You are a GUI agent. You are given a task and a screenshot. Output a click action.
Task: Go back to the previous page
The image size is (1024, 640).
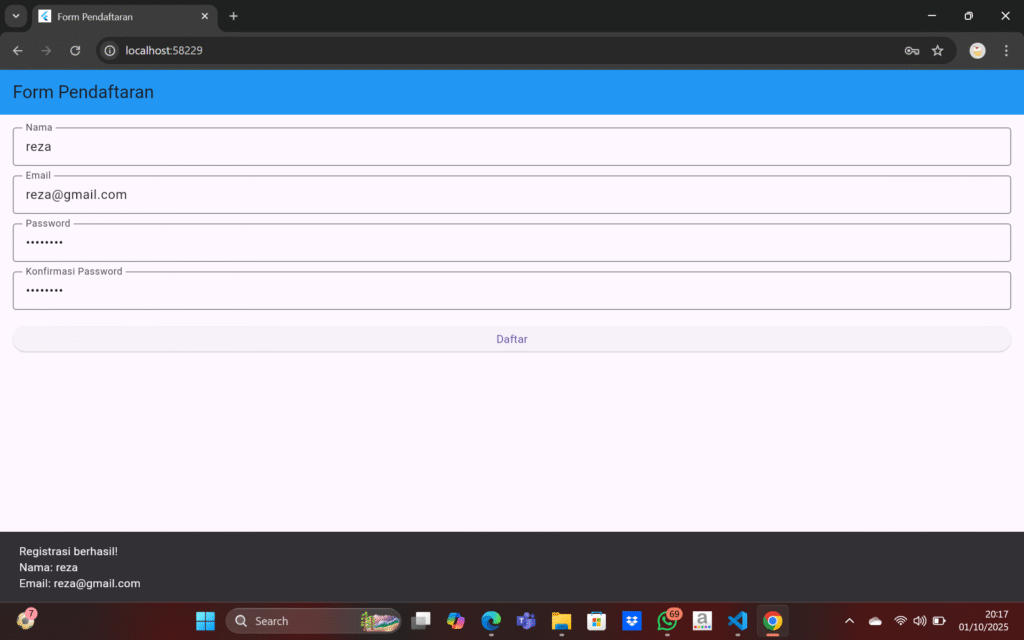[x=18, y=51]
